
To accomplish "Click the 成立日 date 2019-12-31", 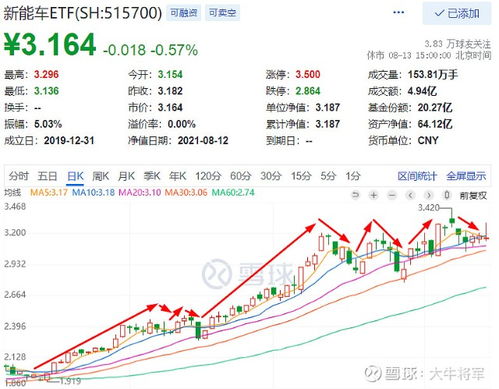I will click(x=69, y=140).
